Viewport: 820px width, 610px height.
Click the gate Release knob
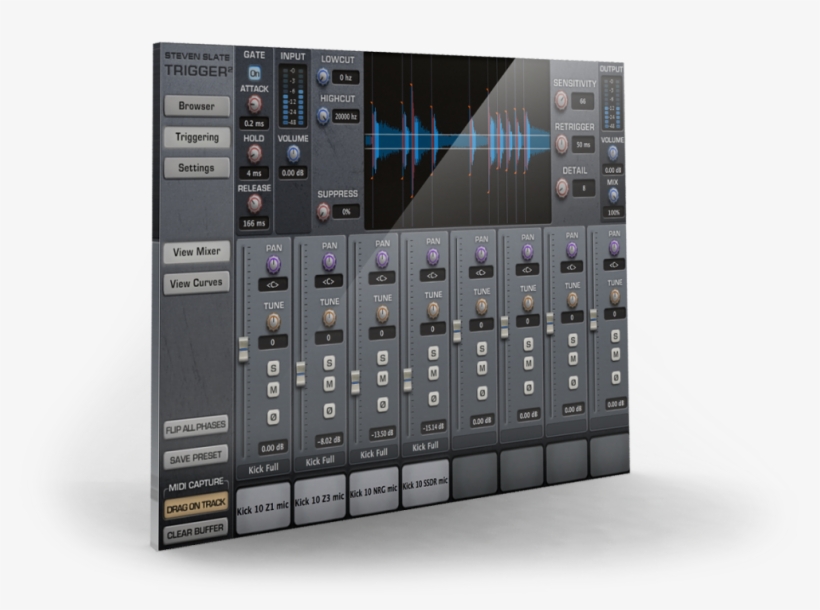254,204
